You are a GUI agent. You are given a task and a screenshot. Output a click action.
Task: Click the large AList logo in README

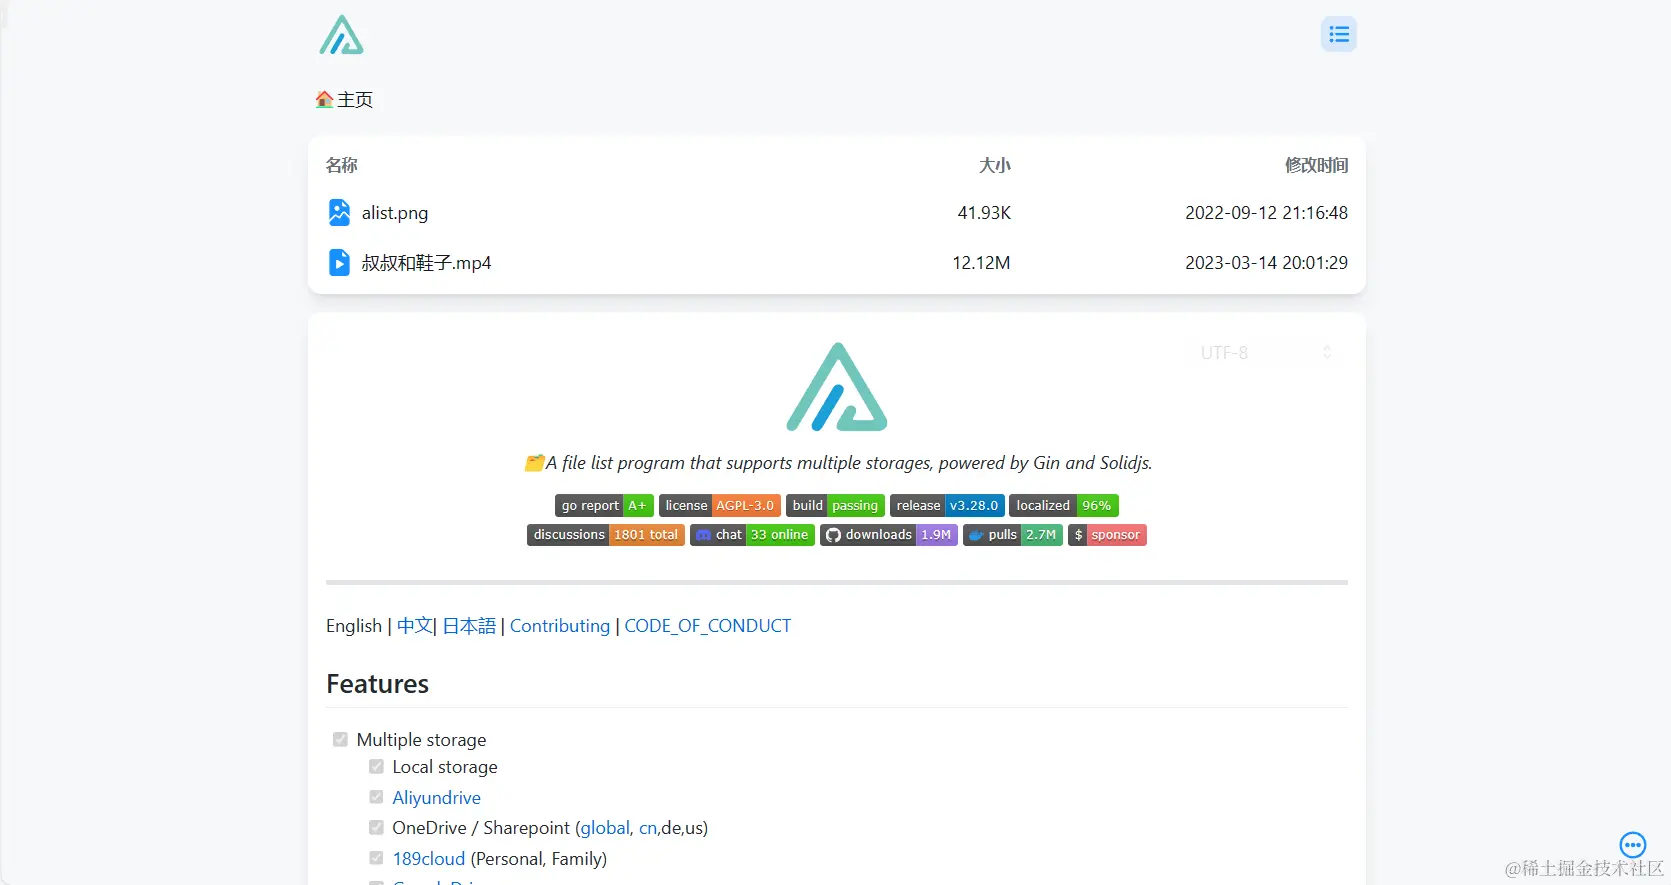click(x=837, y=387)
